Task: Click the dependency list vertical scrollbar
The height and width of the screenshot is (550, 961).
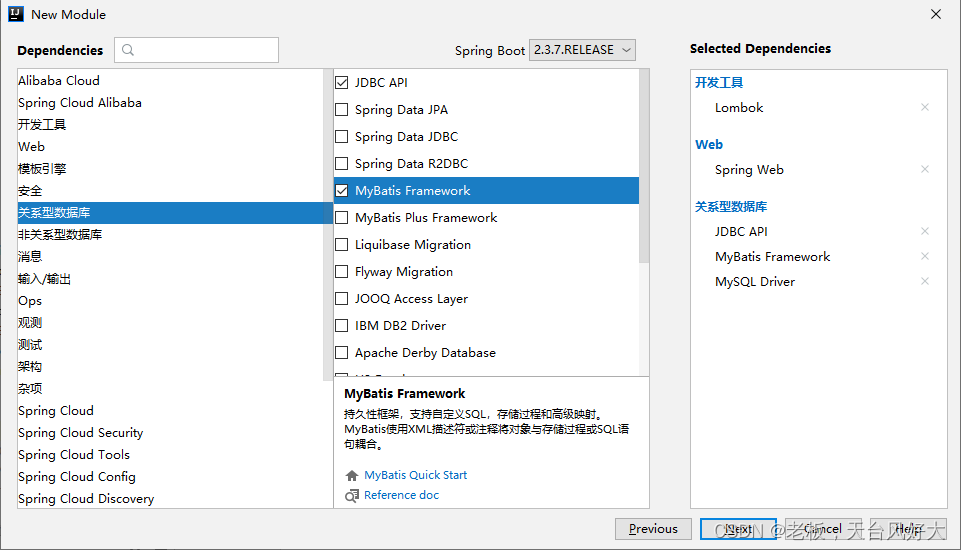Action: click(x=644, y=166)
